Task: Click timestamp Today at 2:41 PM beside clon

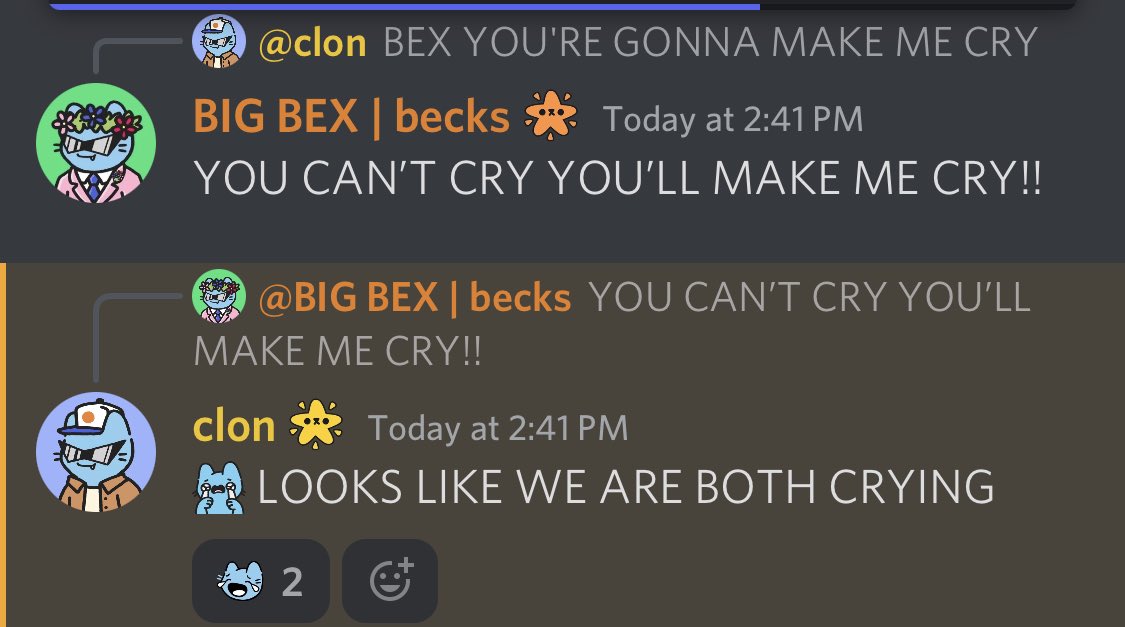Action: (498, 428)
